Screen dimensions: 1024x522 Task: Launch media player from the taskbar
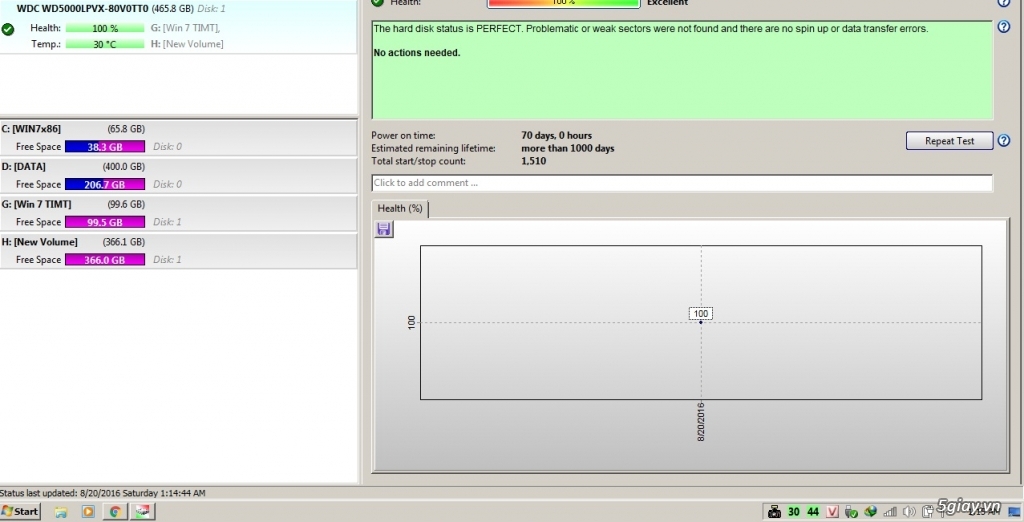pos(88,511)
